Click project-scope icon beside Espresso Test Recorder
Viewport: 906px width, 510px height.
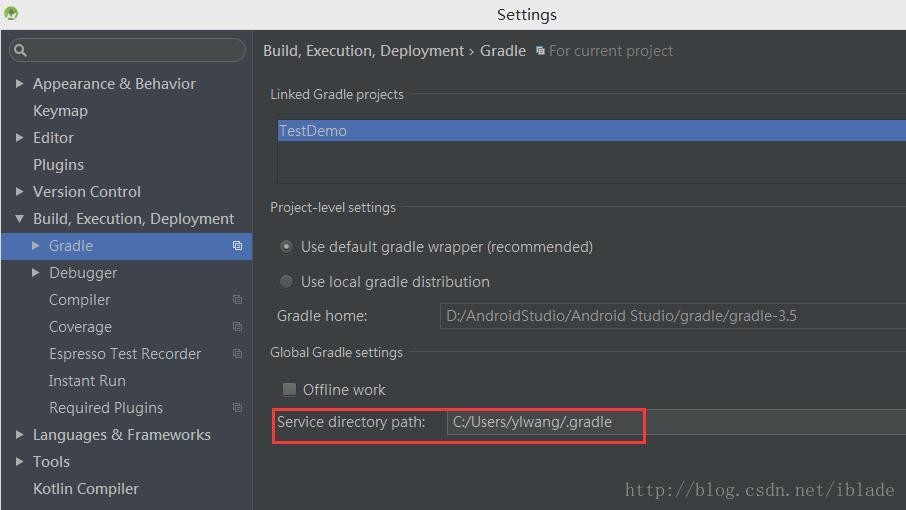(237, 354)
